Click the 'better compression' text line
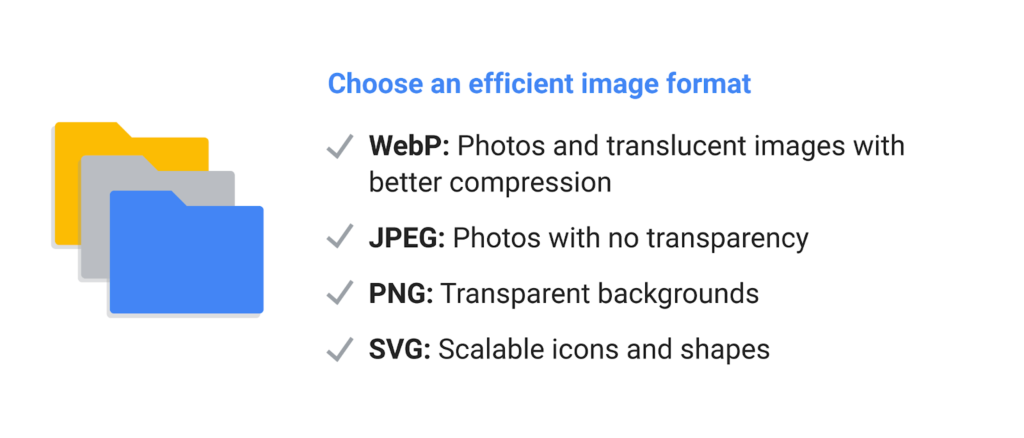The width and height of the screenshot is (1024, 438). coord(490,183)
